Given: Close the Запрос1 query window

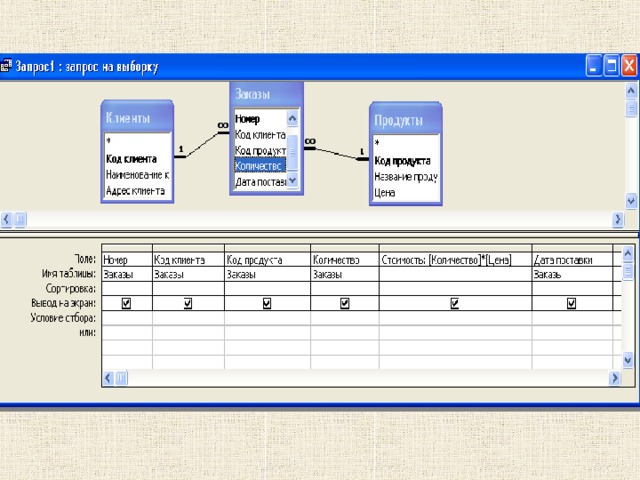Looking at the screenshot, I should (x=629, y=66).
